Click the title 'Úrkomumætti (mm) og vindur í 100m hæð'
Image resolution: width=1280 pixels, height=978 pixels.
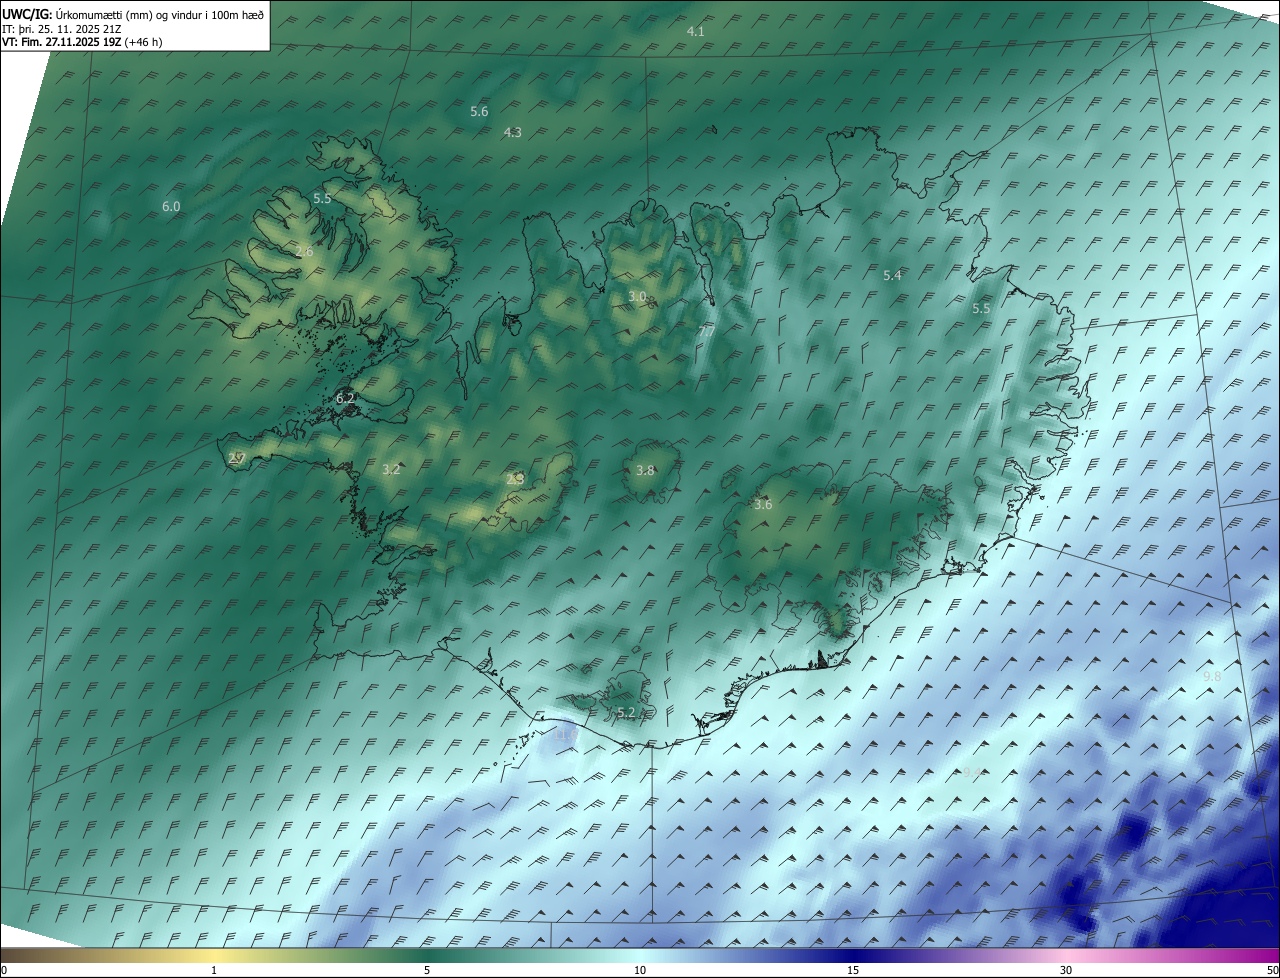pos(159,14)
